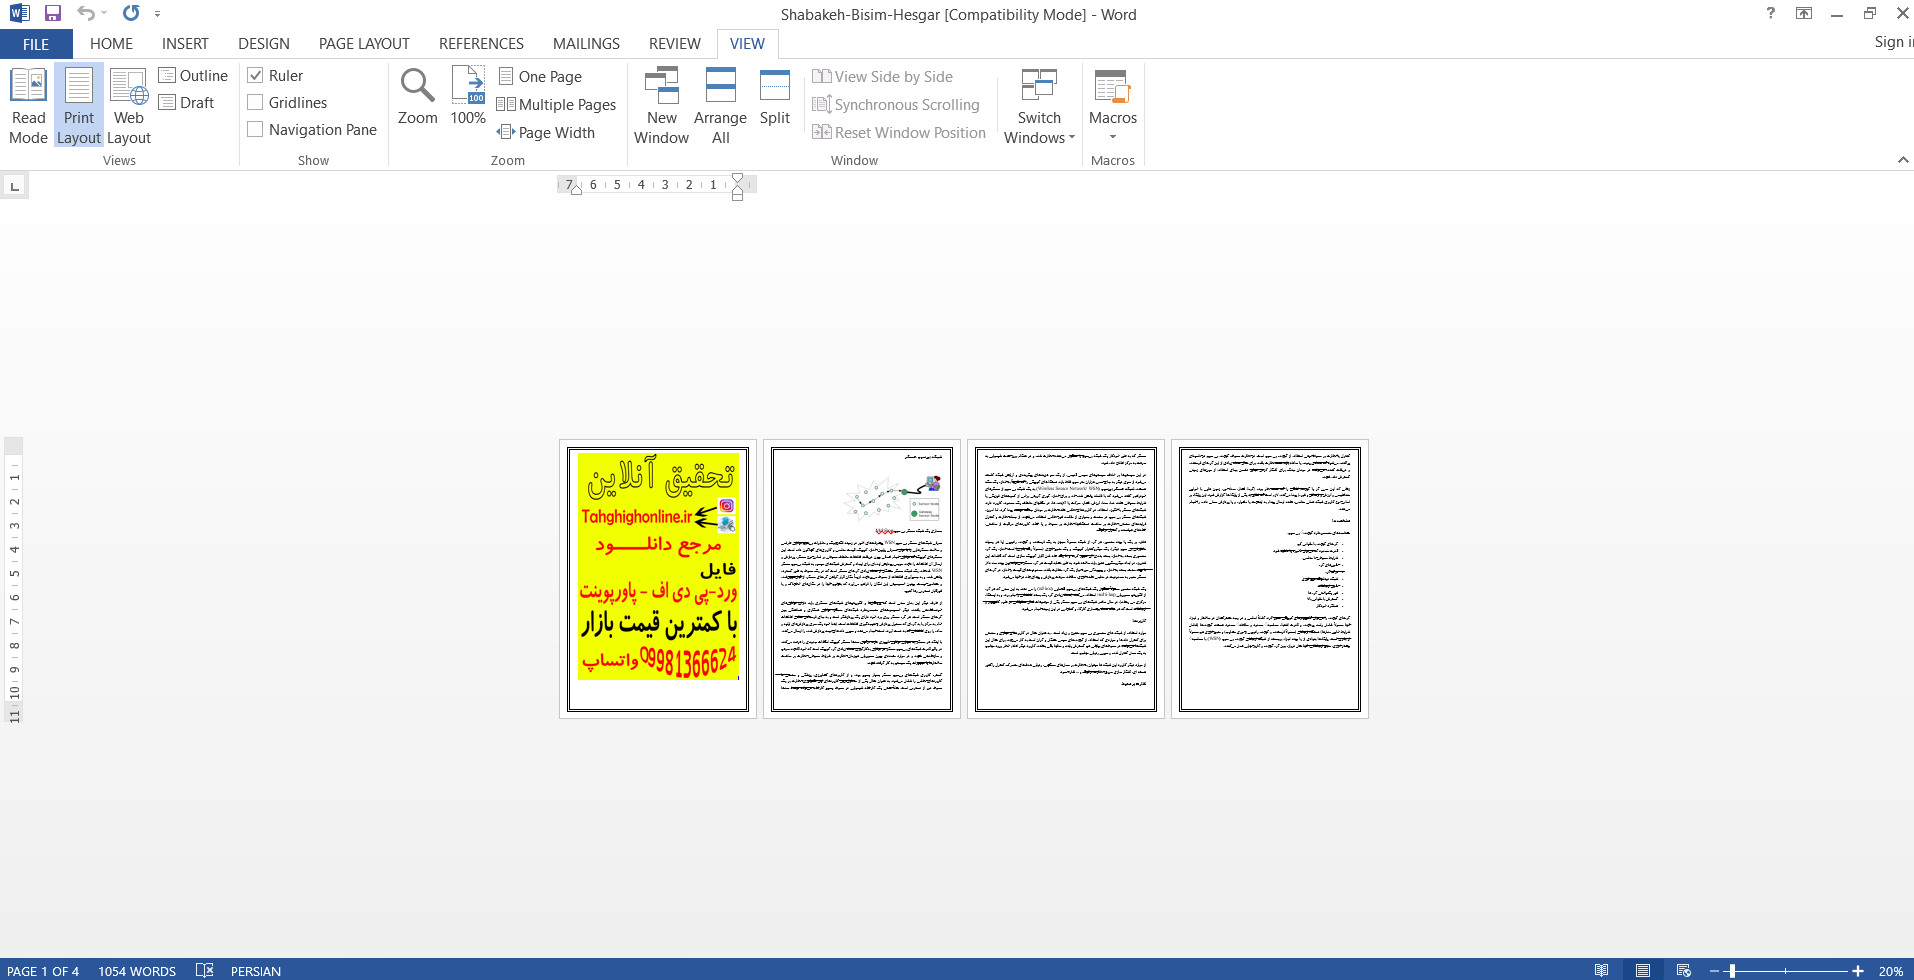Open the MAILINGS tab
This screenshot has width=1914, height=980.
click(586, 44)
